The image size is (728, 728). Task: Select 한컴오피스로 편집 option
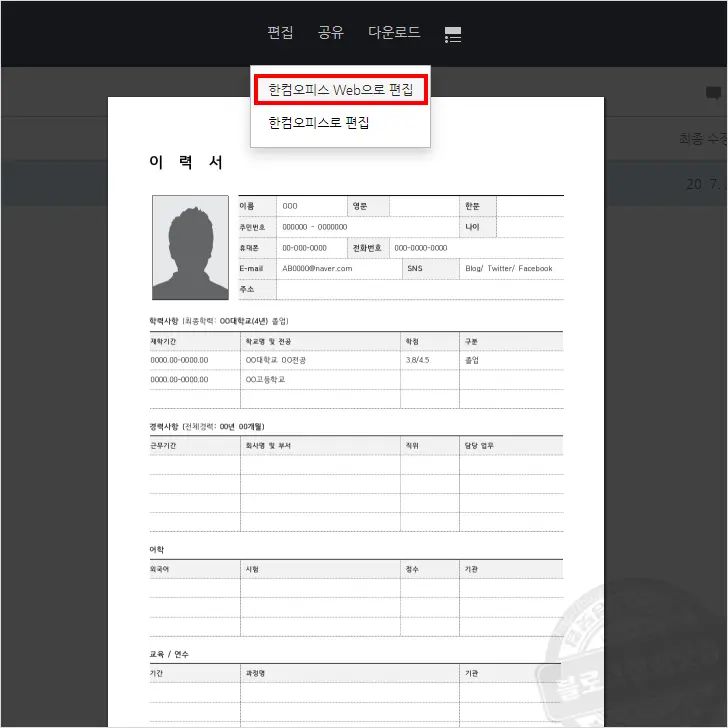point(318,123)
